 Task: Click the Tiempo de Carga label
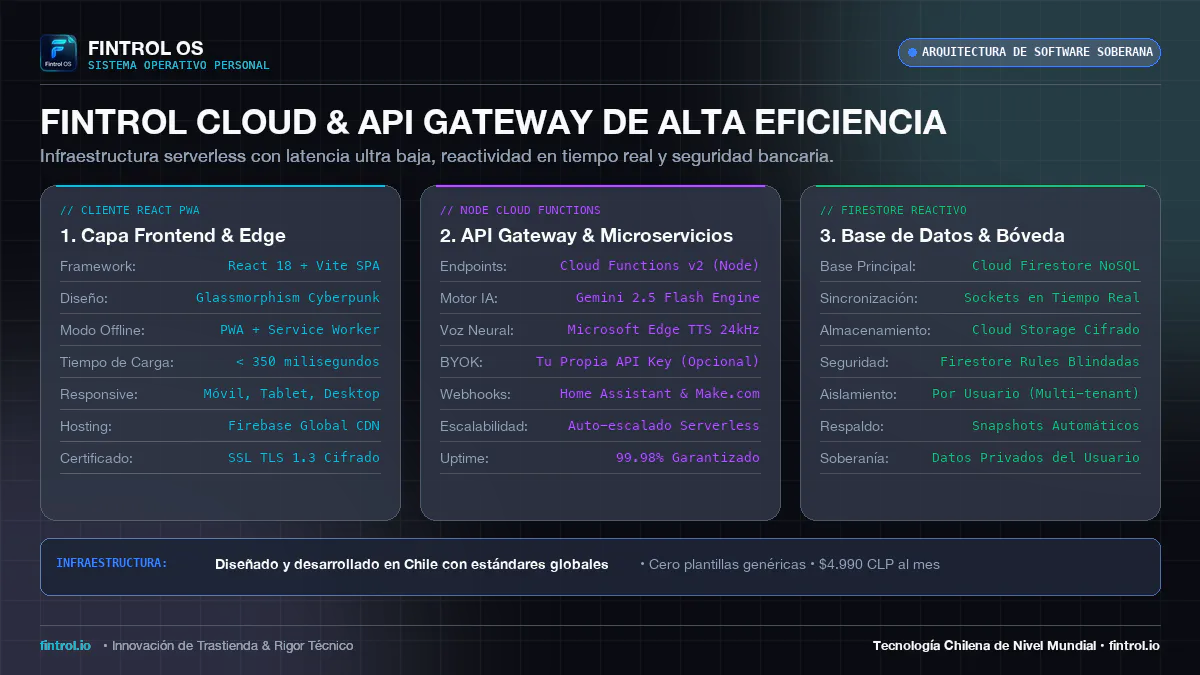pyautogui.click(x=117, y=362)
